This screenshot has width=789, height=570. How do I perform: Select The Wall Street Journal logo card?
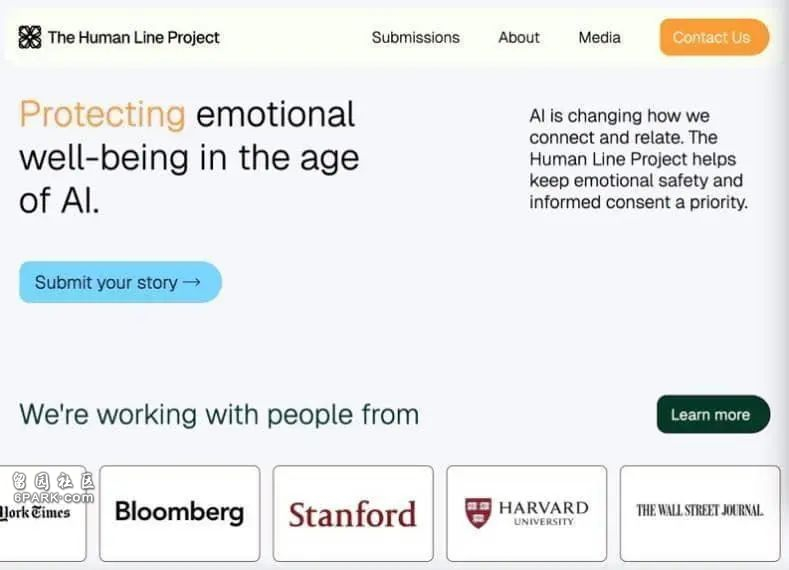coord(700,513)
